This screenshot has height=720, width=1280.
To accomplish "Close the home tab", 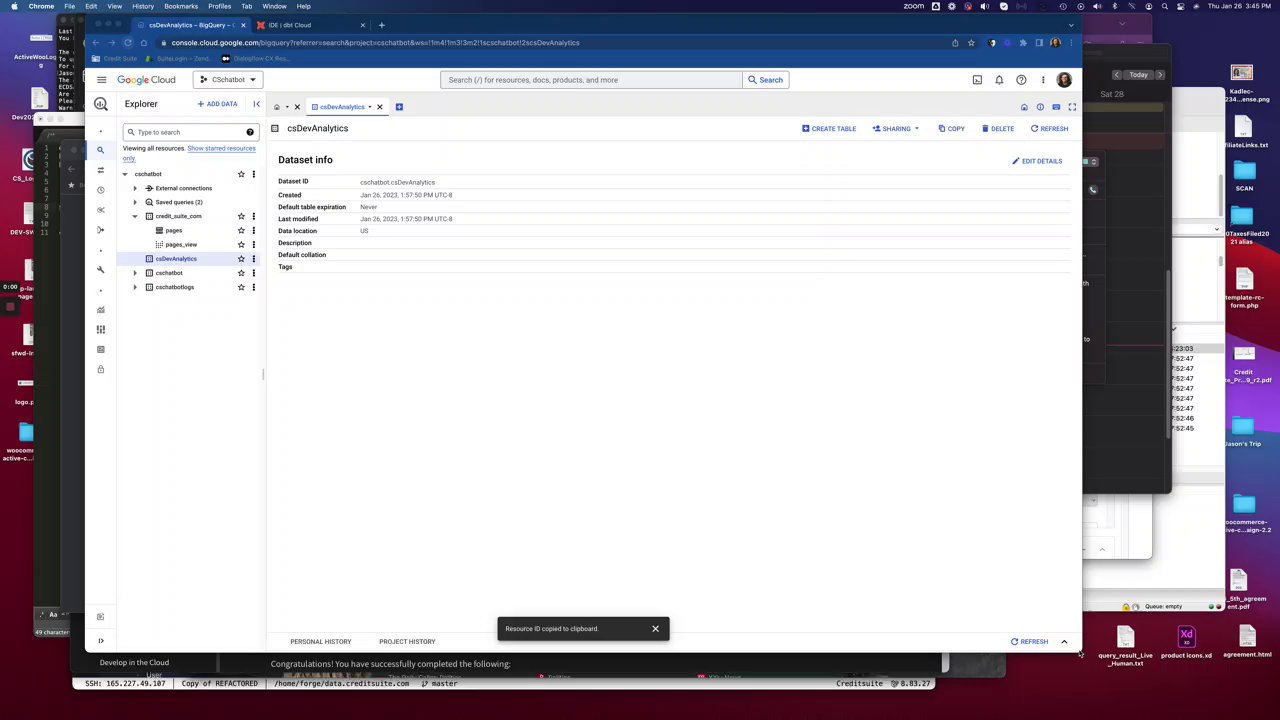I will [297, 107].
